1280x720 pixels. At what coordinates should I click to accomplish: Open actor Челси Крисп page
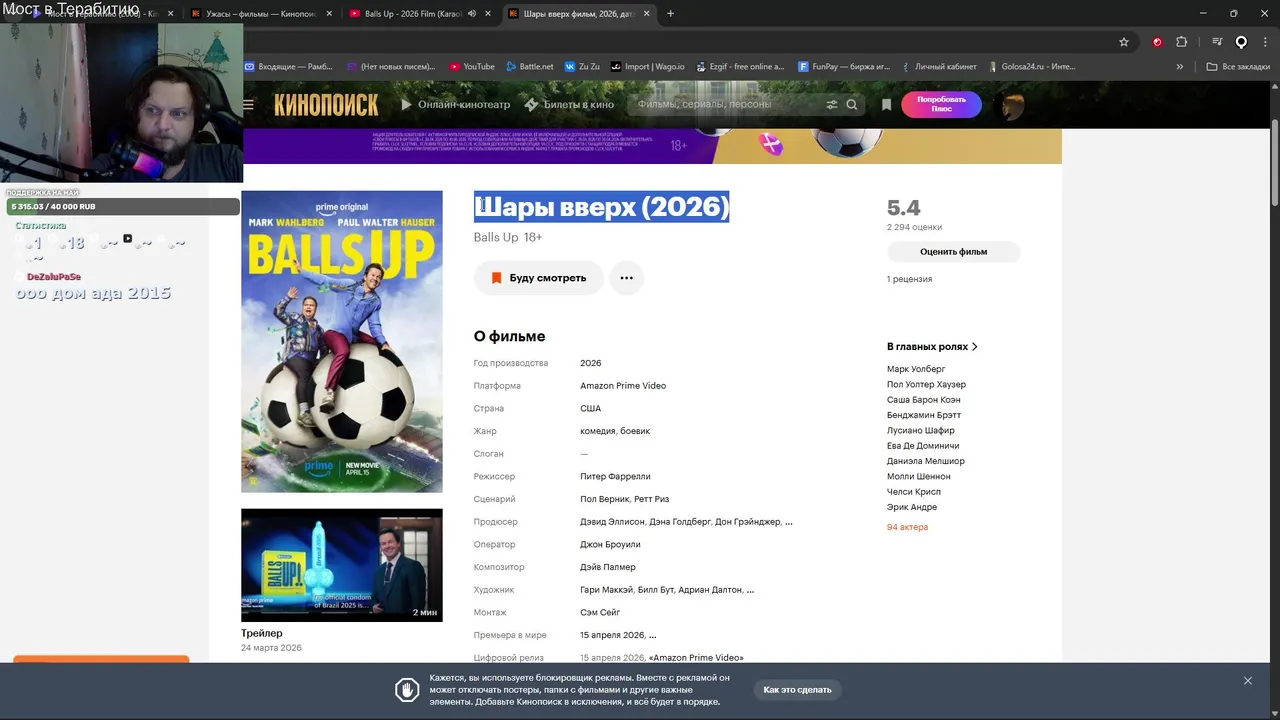tap(914, 492)
